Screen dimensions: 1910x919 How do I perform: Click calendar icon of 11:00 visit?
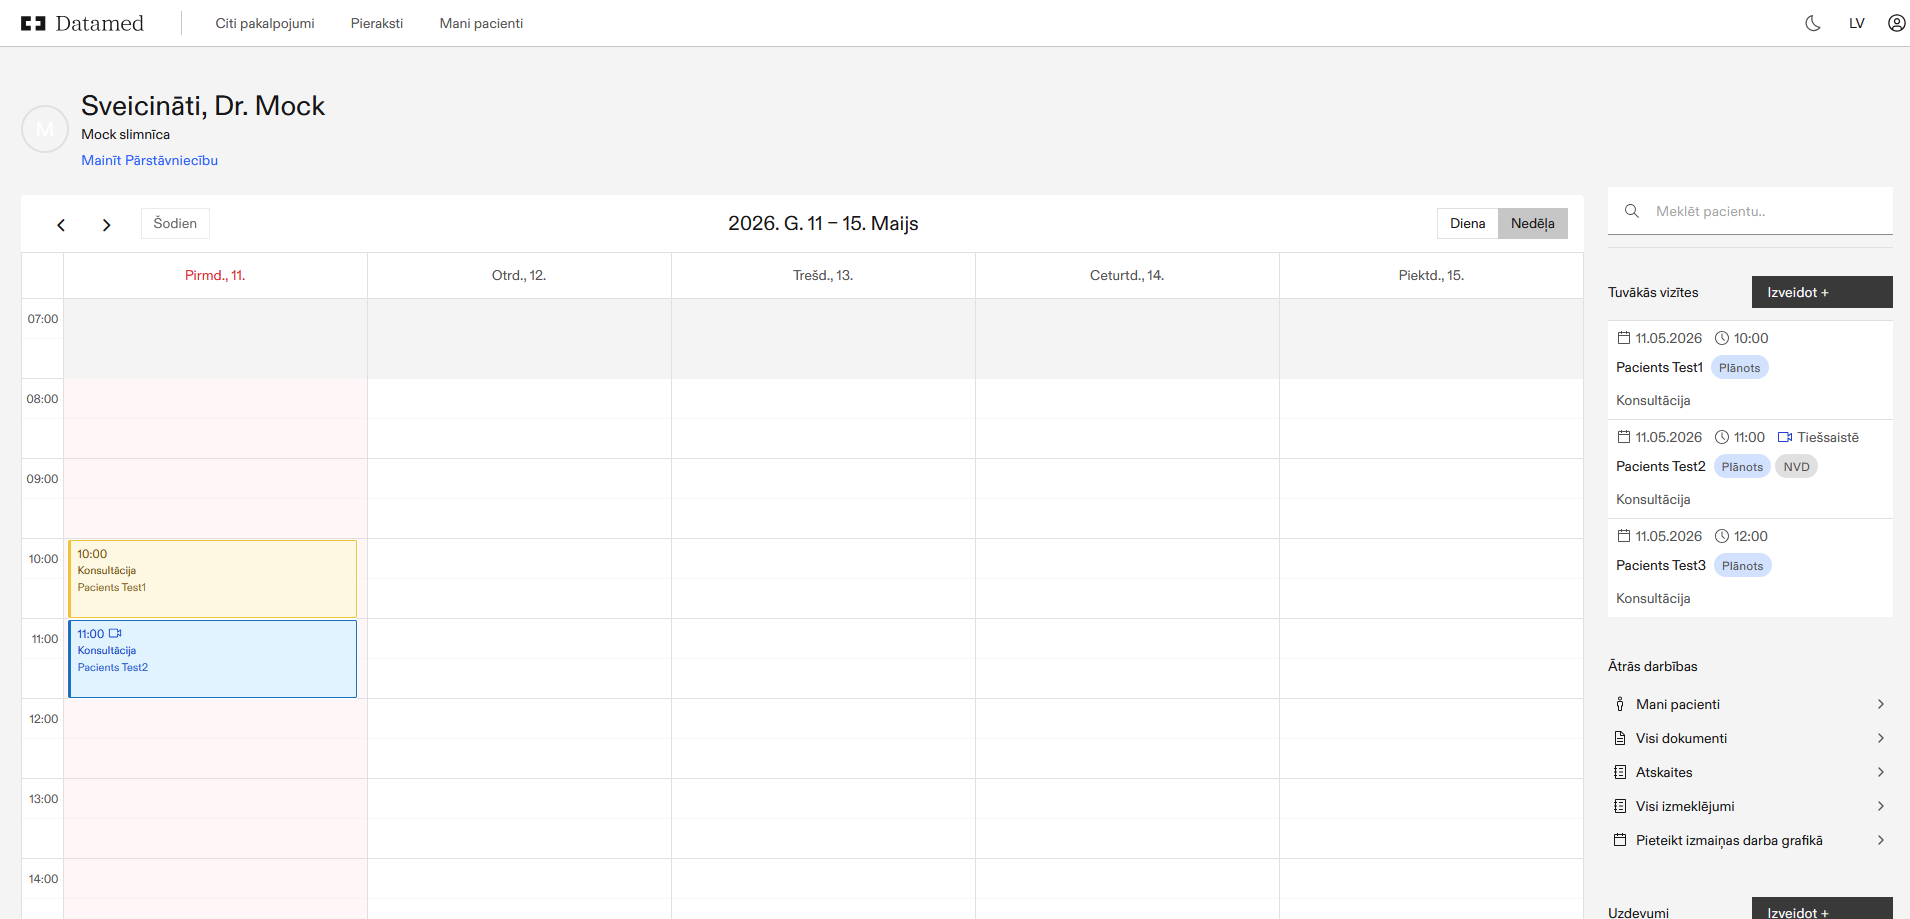click(x=1624, y=437)
